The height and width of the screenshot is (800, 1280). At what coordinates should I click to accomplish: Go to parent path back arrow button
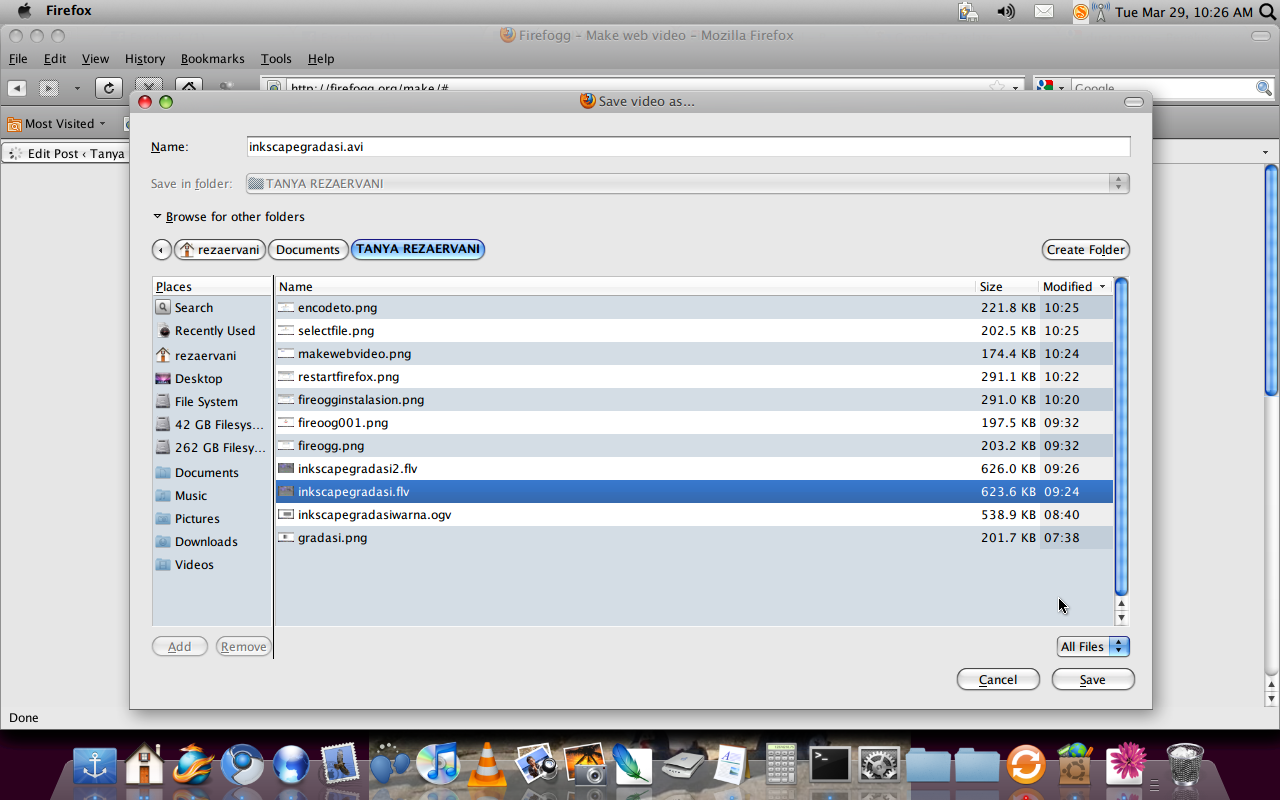pos(162,250)
